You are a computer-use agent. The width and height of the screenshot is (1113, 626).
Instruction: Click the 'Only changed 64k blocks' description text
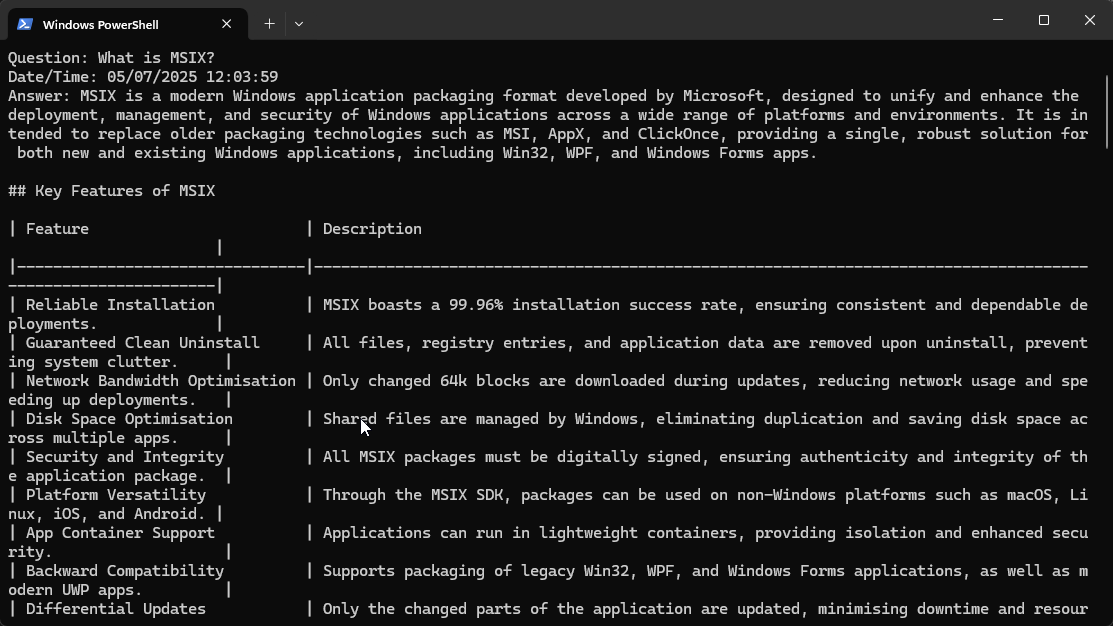point(426,381)
